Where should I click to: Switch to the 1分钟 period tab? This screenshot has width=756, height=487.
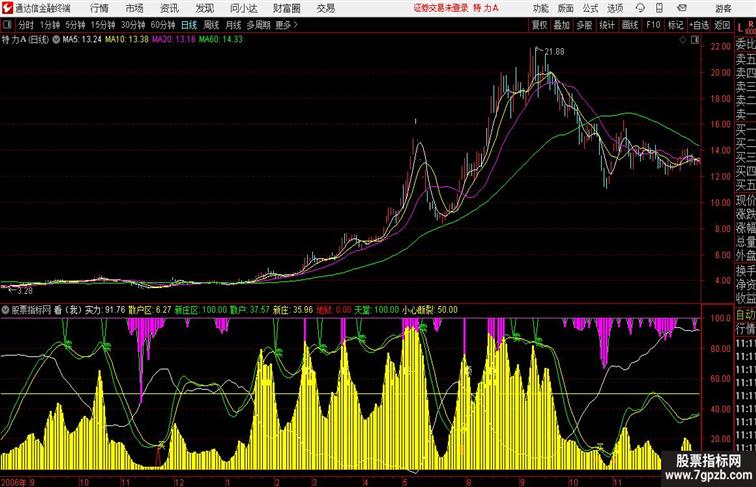pos(49,25)
